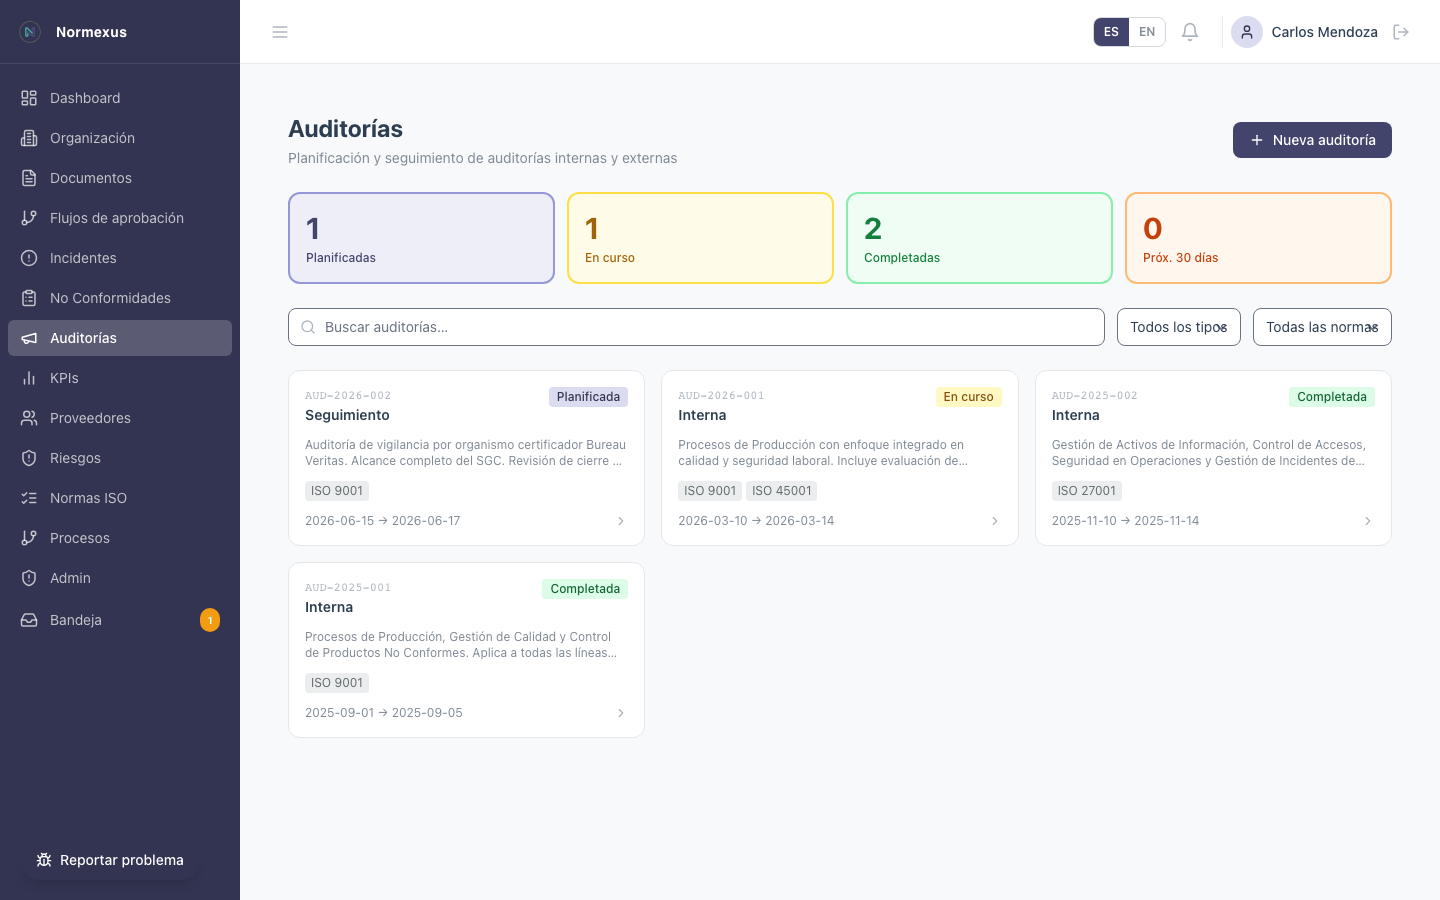Open the Dashboard sidebar icon
This screenshot has height=900, width=1440.
pos(28,98)
